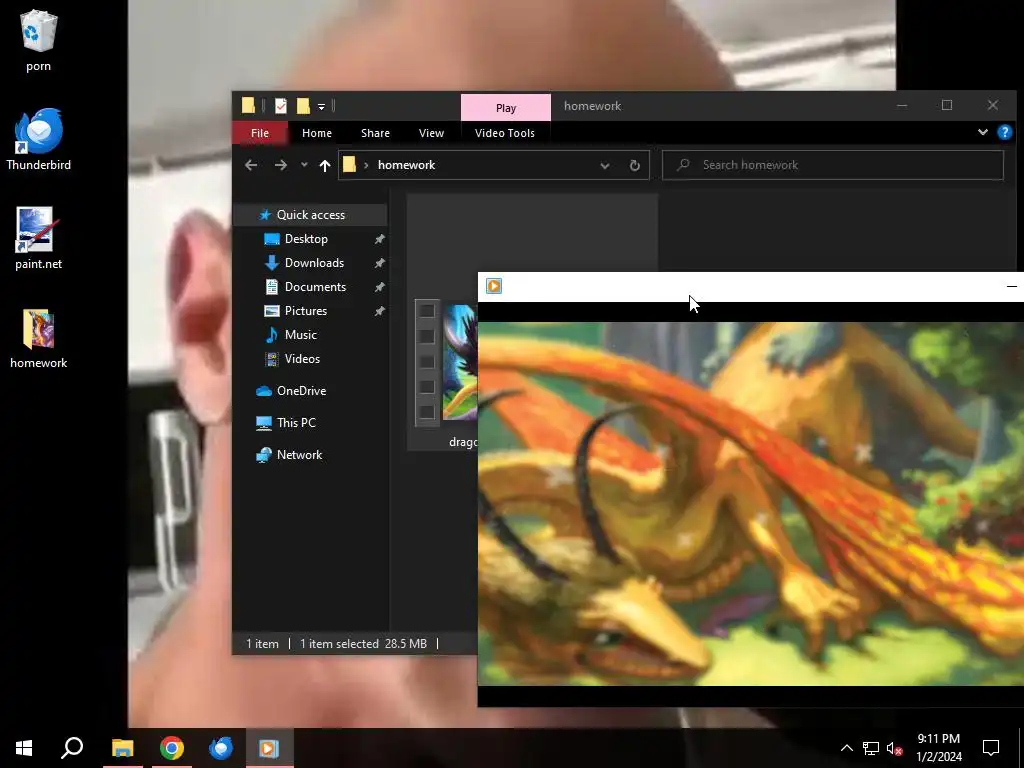
Task: Go up one folder level
Action: click(325, 165)
